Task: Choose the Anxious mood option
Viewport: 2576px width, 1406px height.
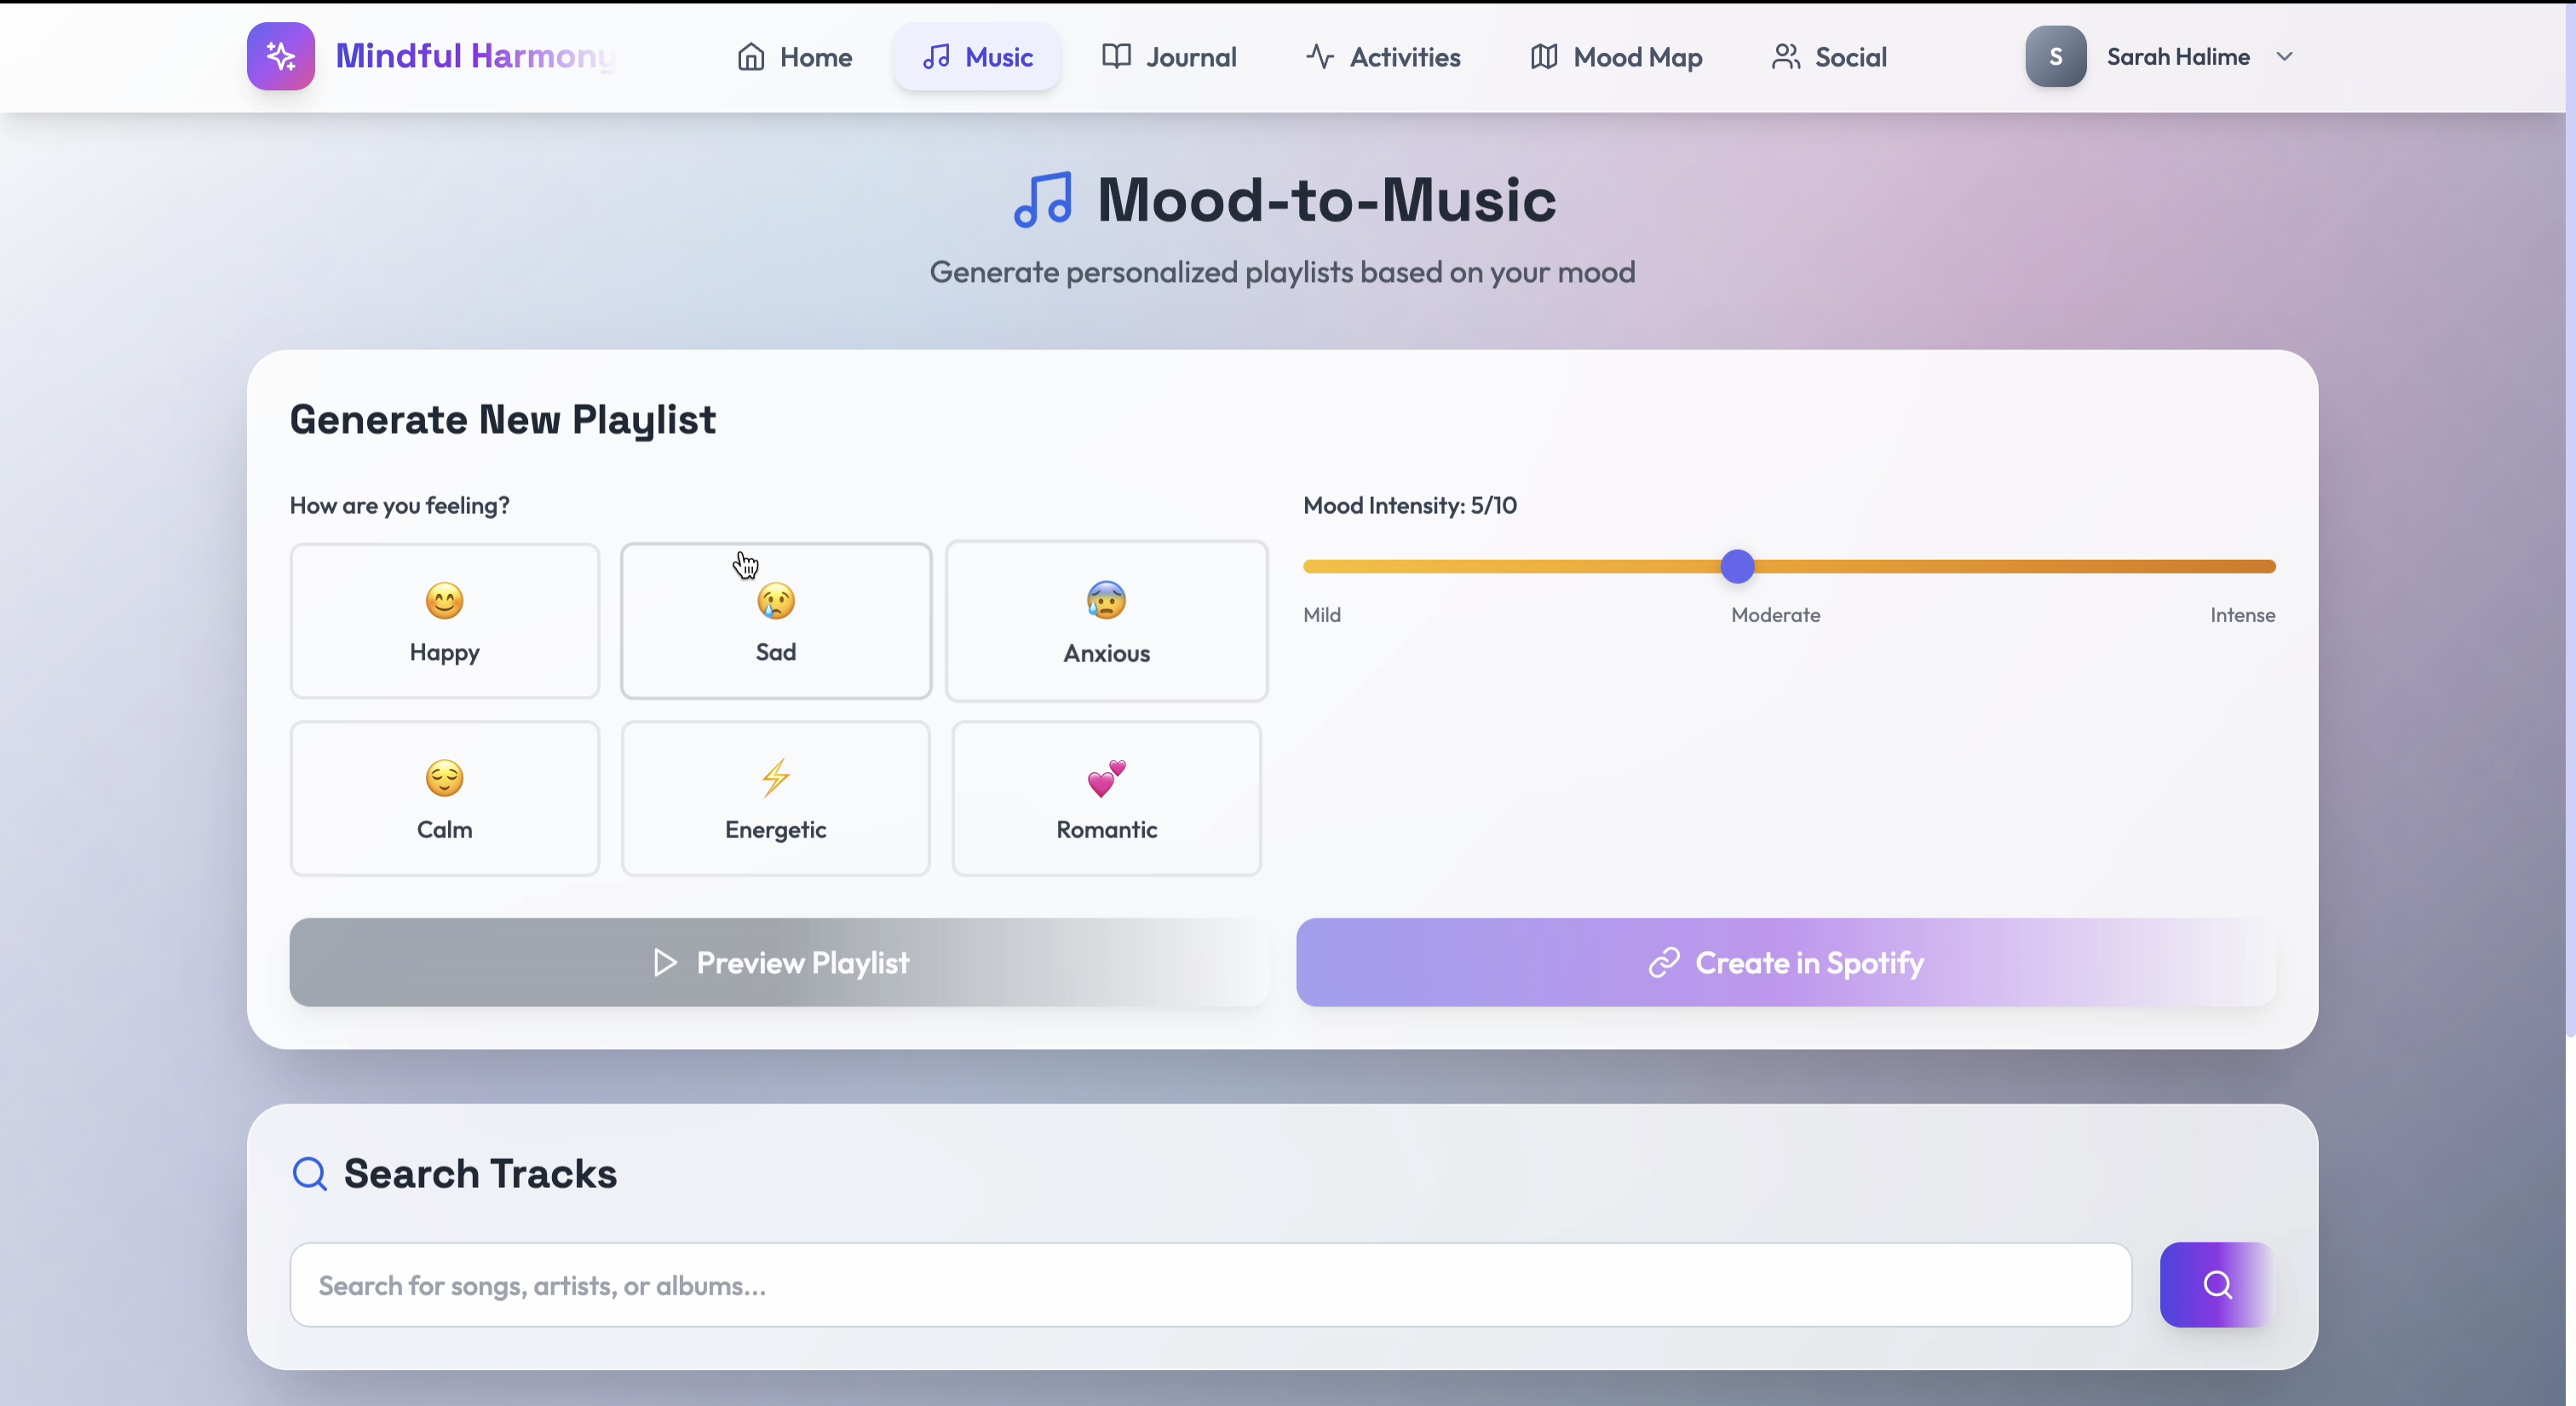Action: click(x=1106, y=621)
